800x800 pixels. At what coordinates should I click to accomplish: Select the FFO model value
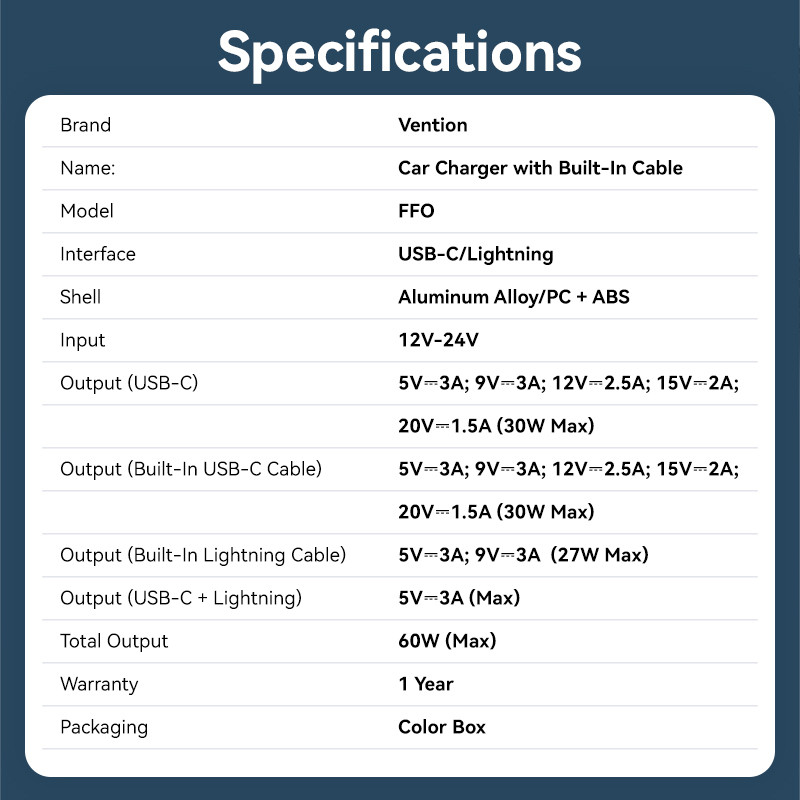click(x=416, y=211)
